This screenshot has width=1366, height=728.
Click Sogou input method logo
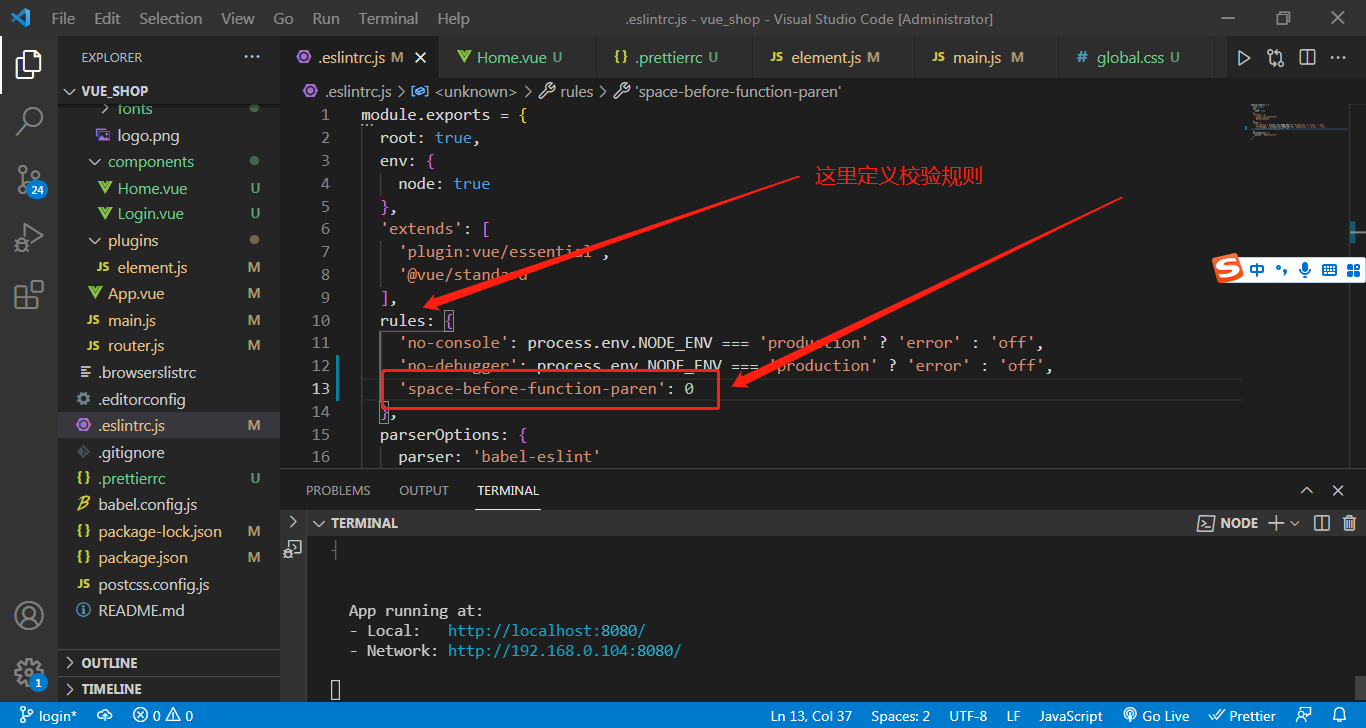coord(1227,270)
